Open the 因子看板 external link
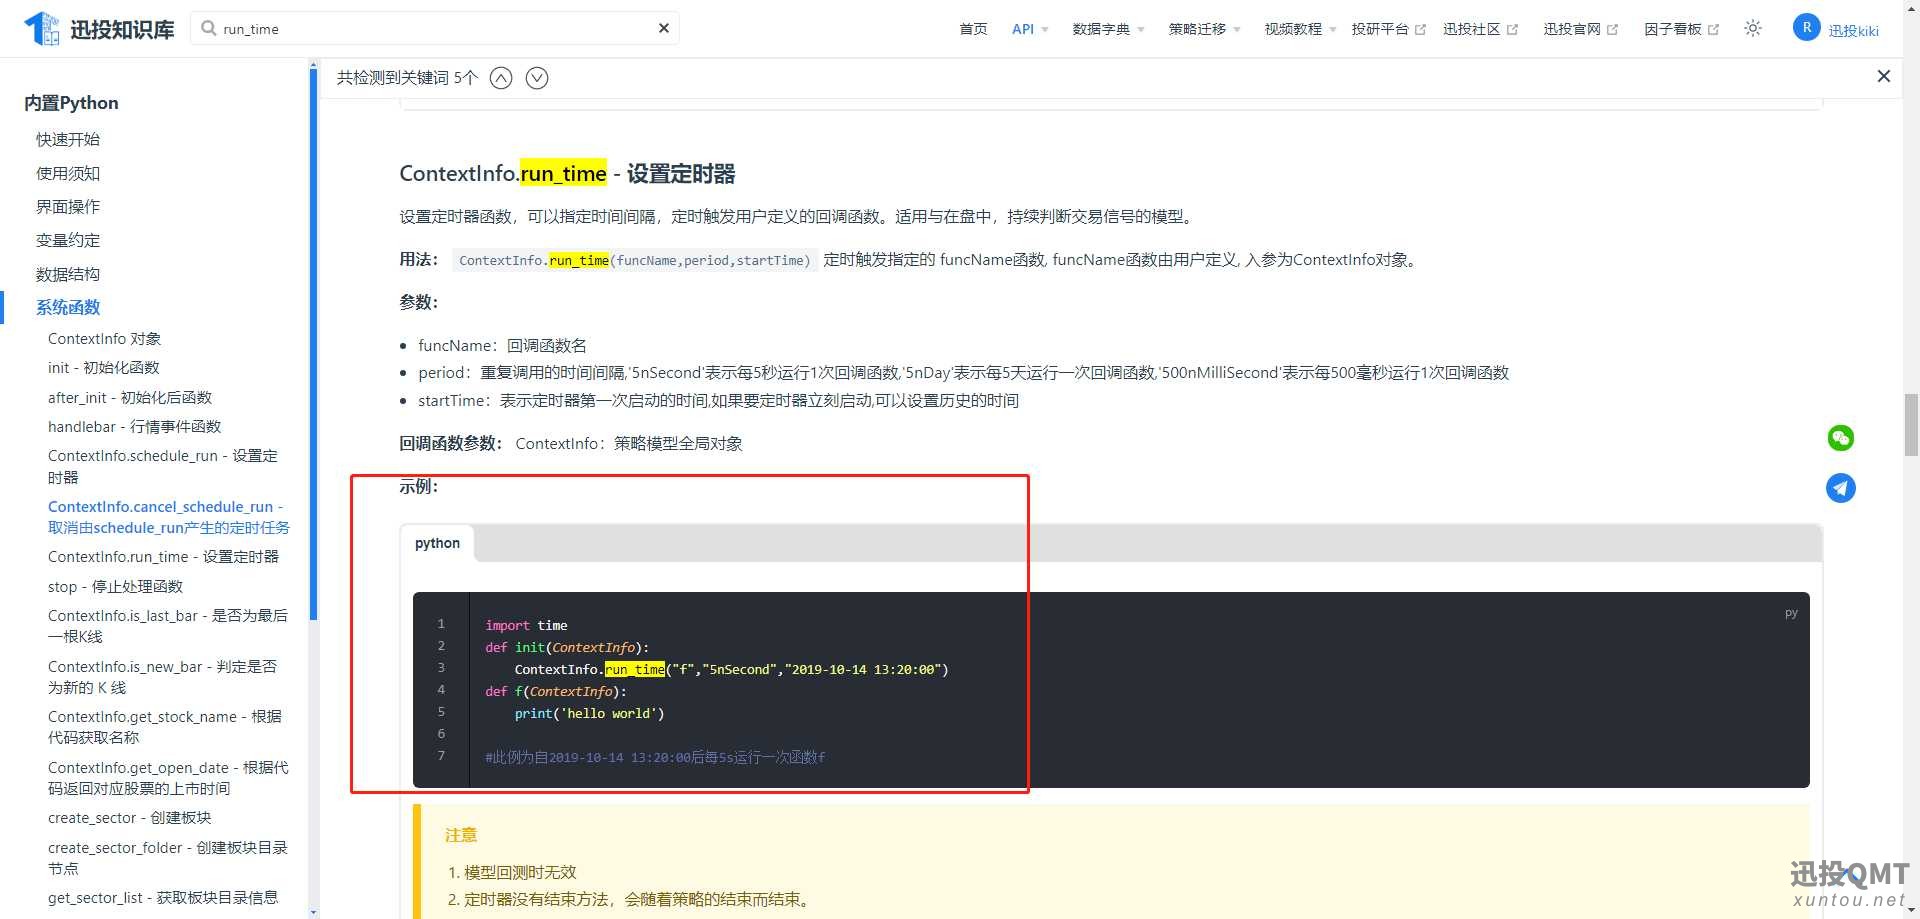This screenshot has width=1920, height=919. [1681, 29]
